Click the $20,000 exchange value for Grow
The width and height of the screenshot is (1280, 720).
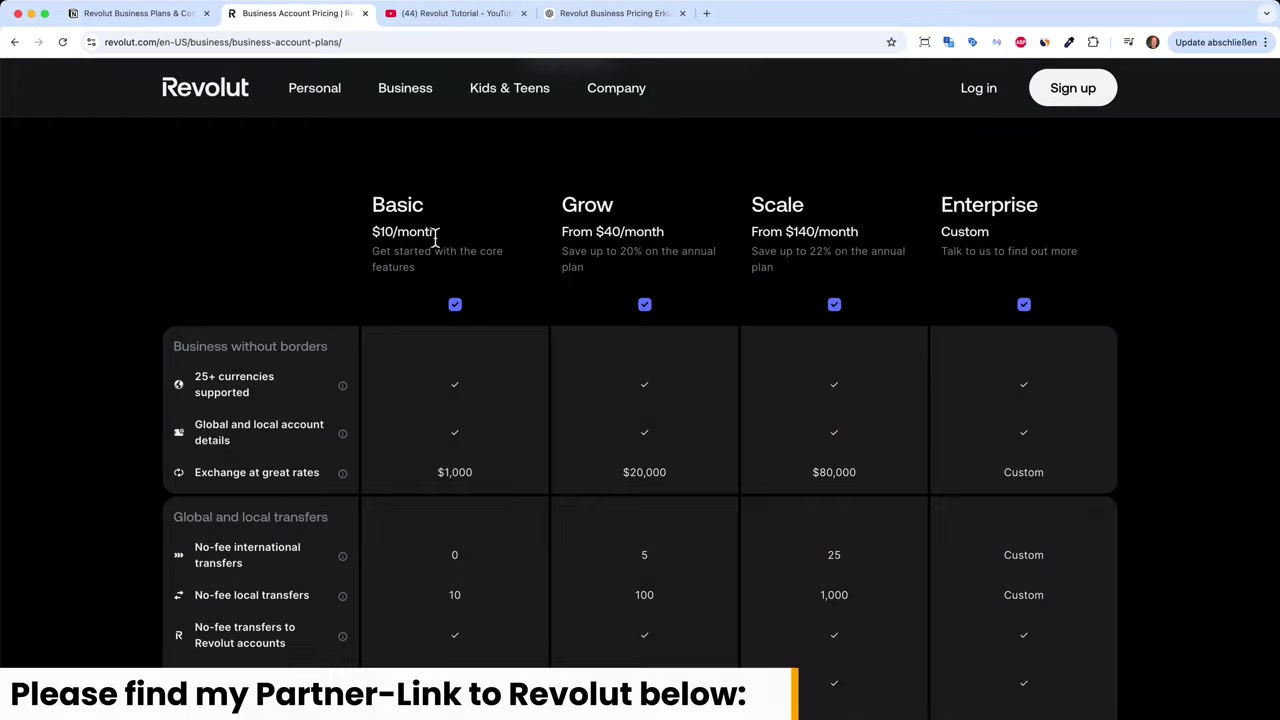(x=644, y=472)
